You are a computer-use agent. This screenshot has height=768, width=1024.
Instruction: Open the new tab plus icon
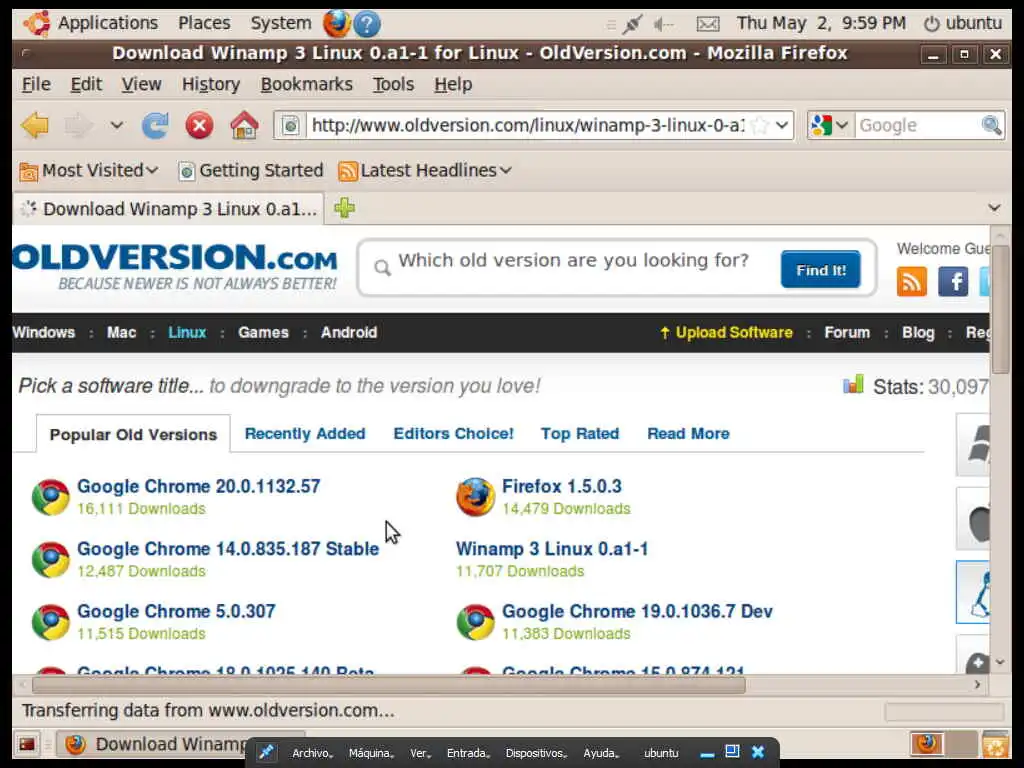344,208
